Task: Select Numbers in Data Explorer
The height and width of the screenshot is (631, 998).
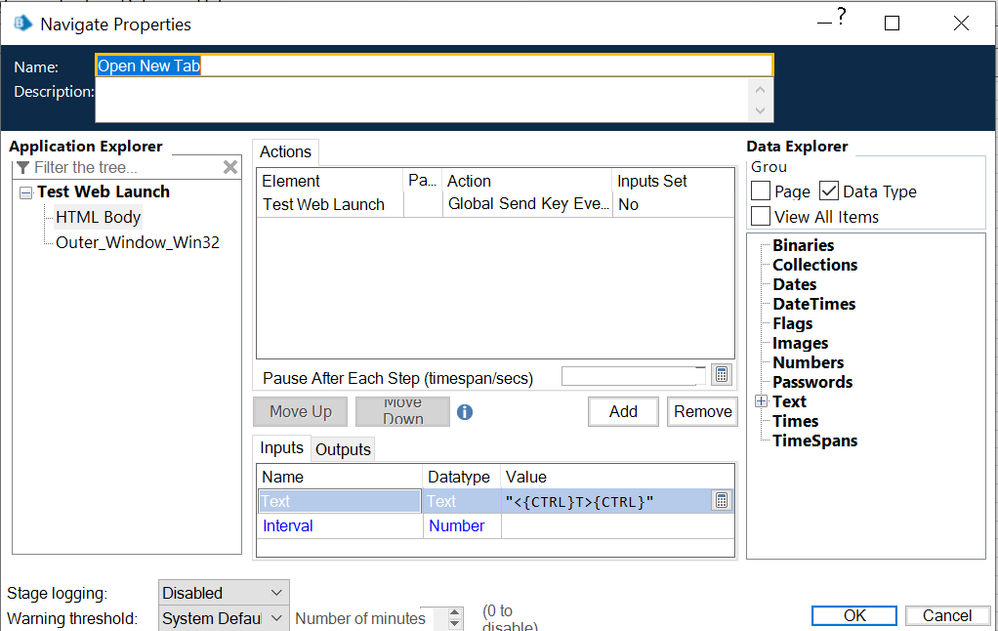Action: (x=808, y=362)
